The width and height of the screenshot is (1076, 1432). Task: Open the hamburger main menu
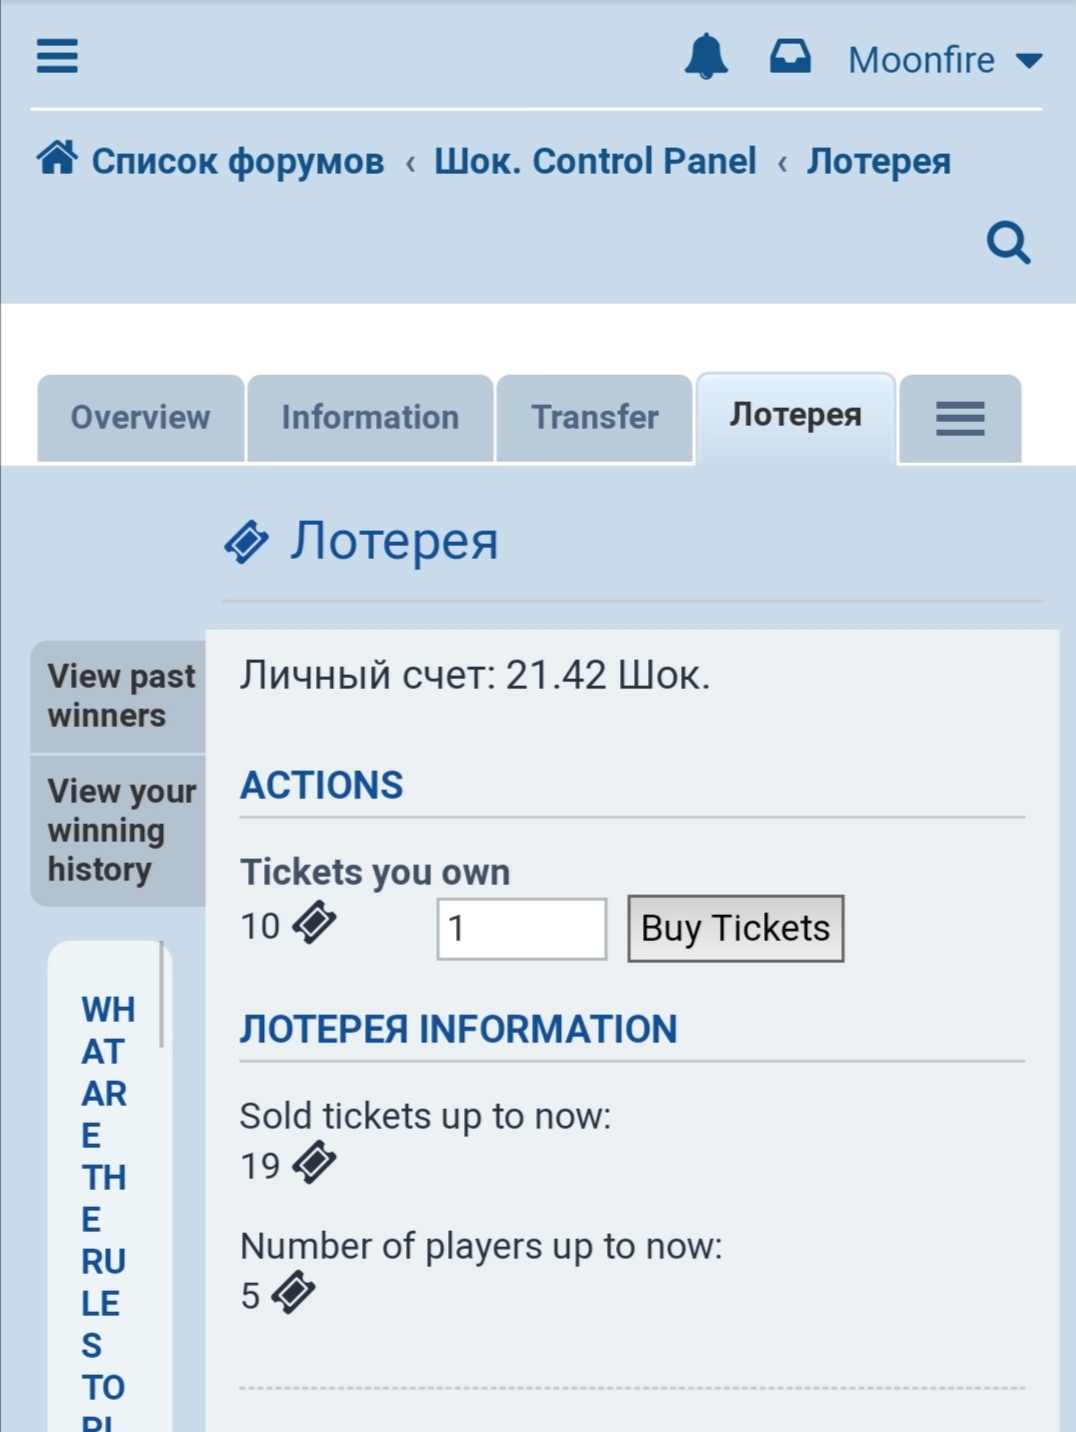click(57, 56)
